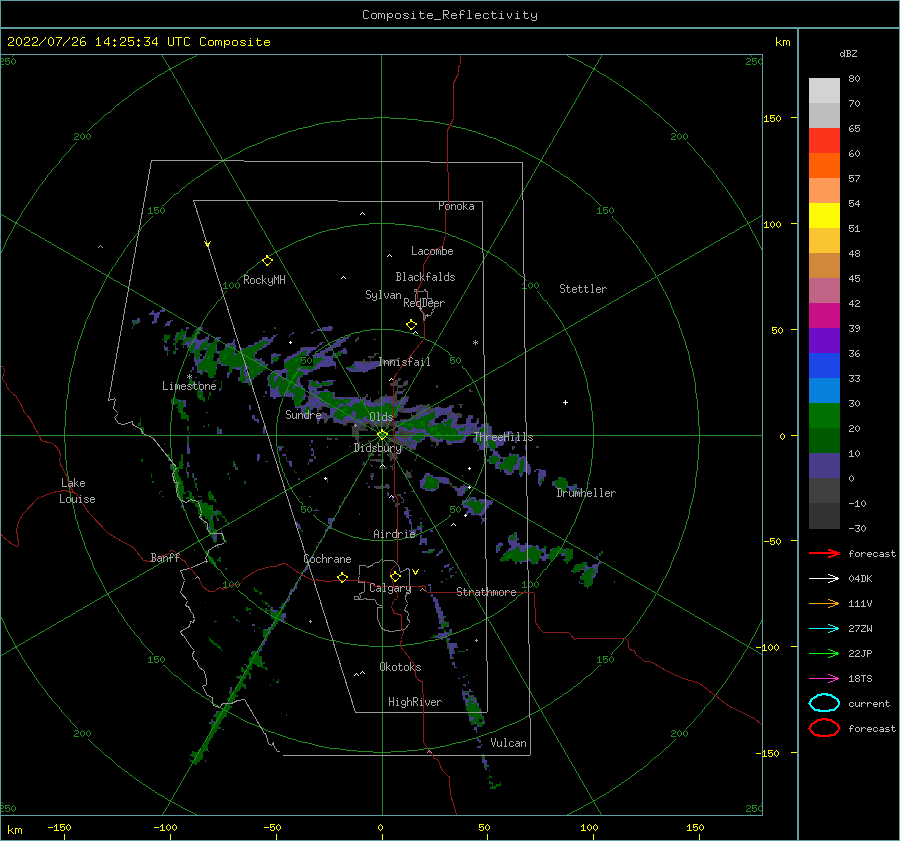900x841 pixels.
Task: Pick the bright yellow swatch between 54 and 51
Action: point(824,215)
